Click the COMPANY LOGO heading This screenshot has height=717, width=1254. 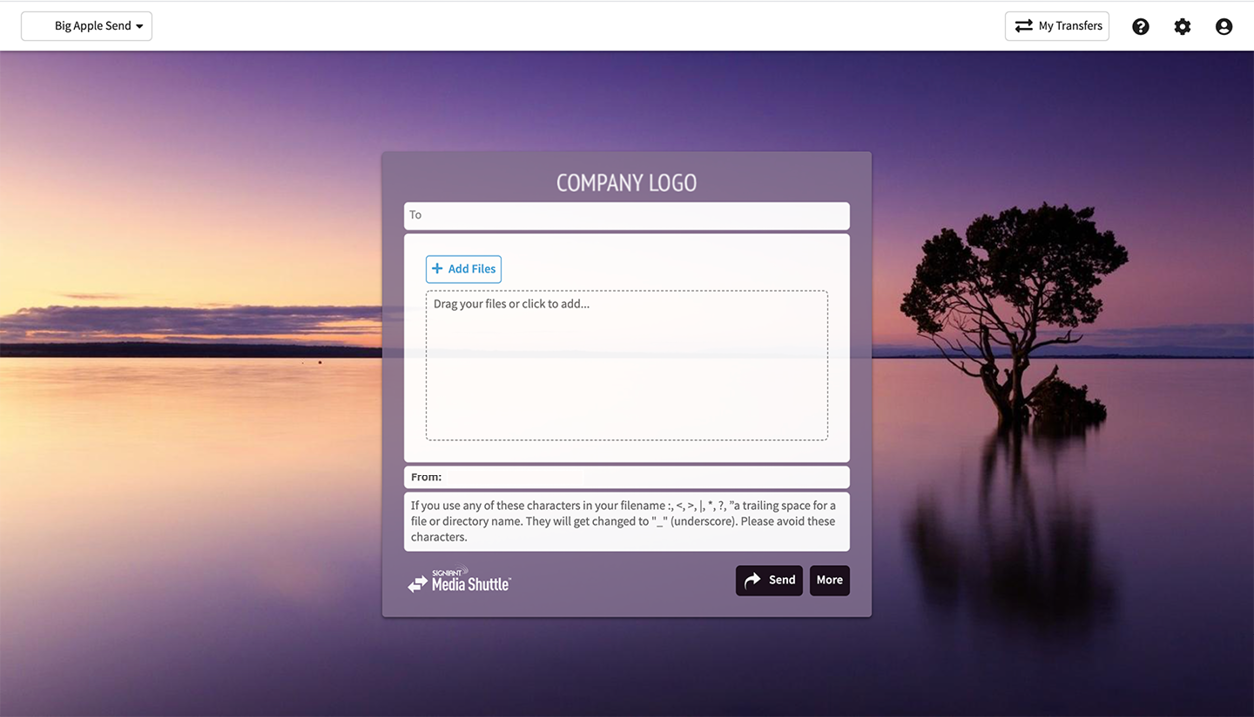coord(626,183)
